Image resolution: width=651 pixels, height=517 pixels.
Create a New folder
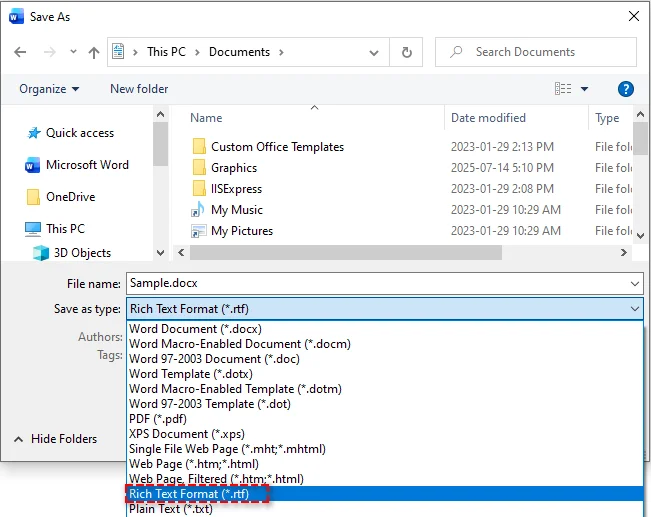[x=139, y=89]
